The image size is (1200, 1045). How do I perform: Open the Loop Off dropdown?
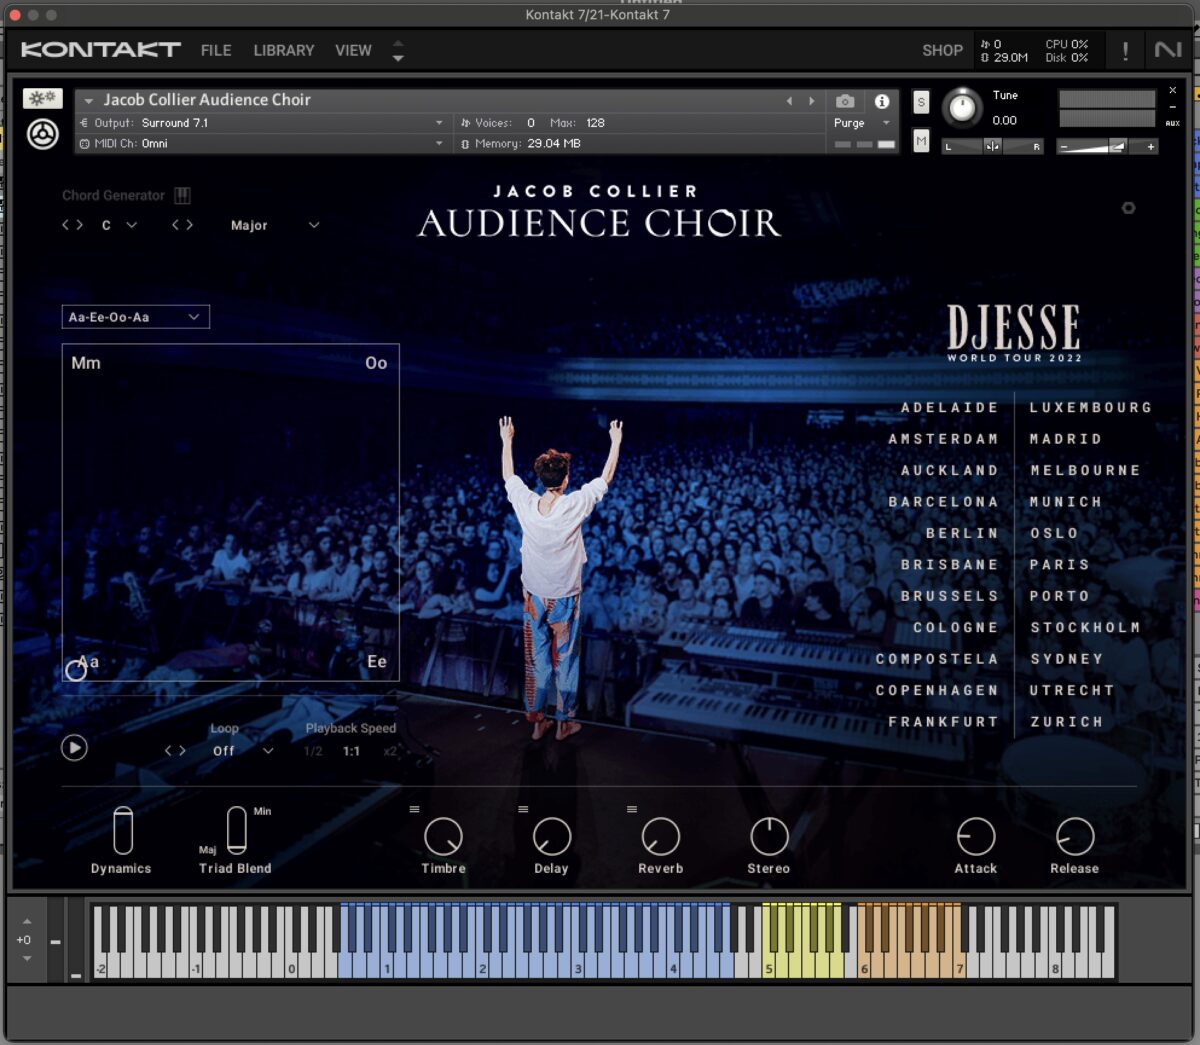(x=242, y=751)
